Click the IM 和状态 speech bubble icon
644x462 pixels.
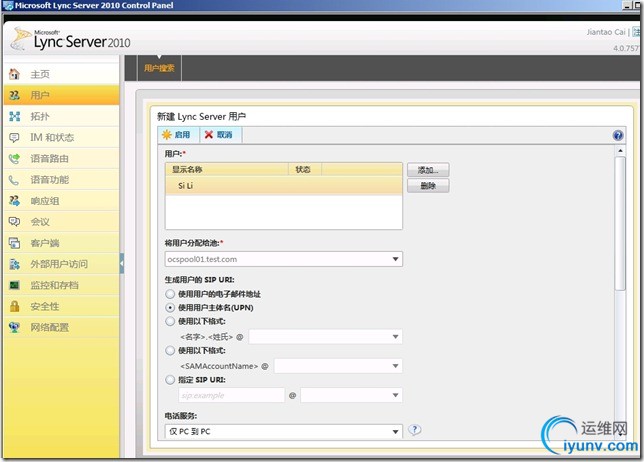pyautogui.click(x=14, y=138)
